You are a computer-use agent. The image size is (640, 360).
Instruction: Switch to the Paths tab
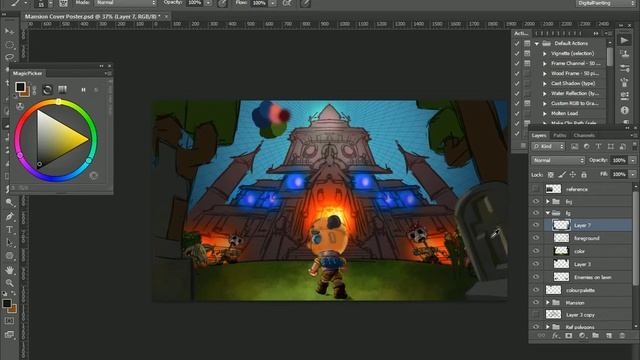560,135
